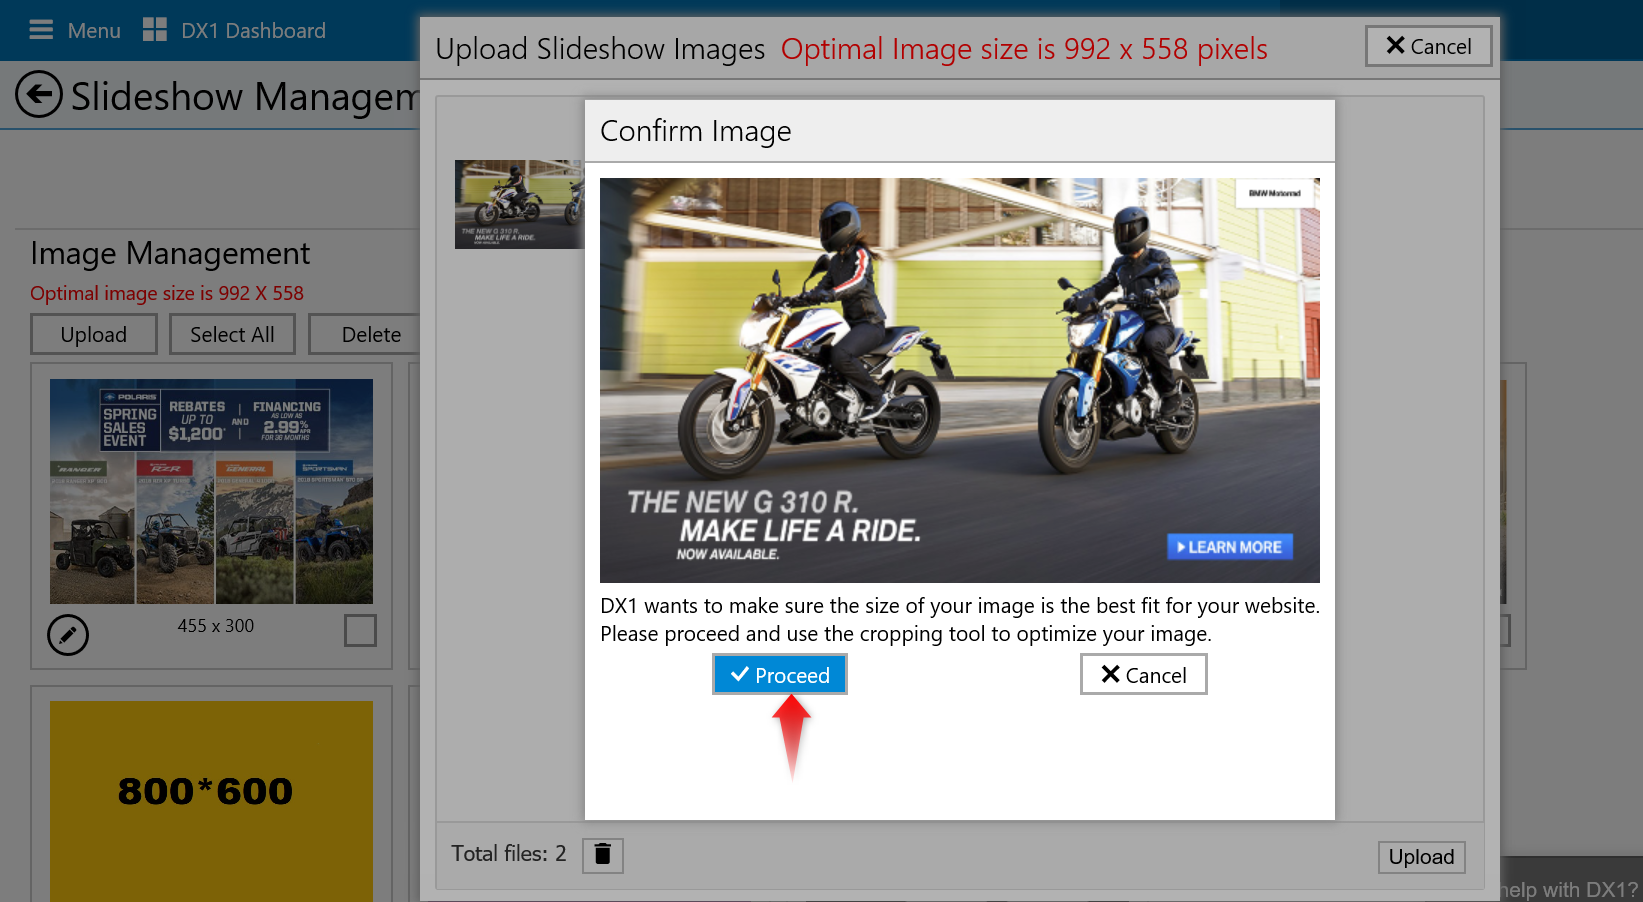This screenshot has width=1643, height=902.
Task: Click the motorcycle thumbnail in upload queue
Action: 519,204
